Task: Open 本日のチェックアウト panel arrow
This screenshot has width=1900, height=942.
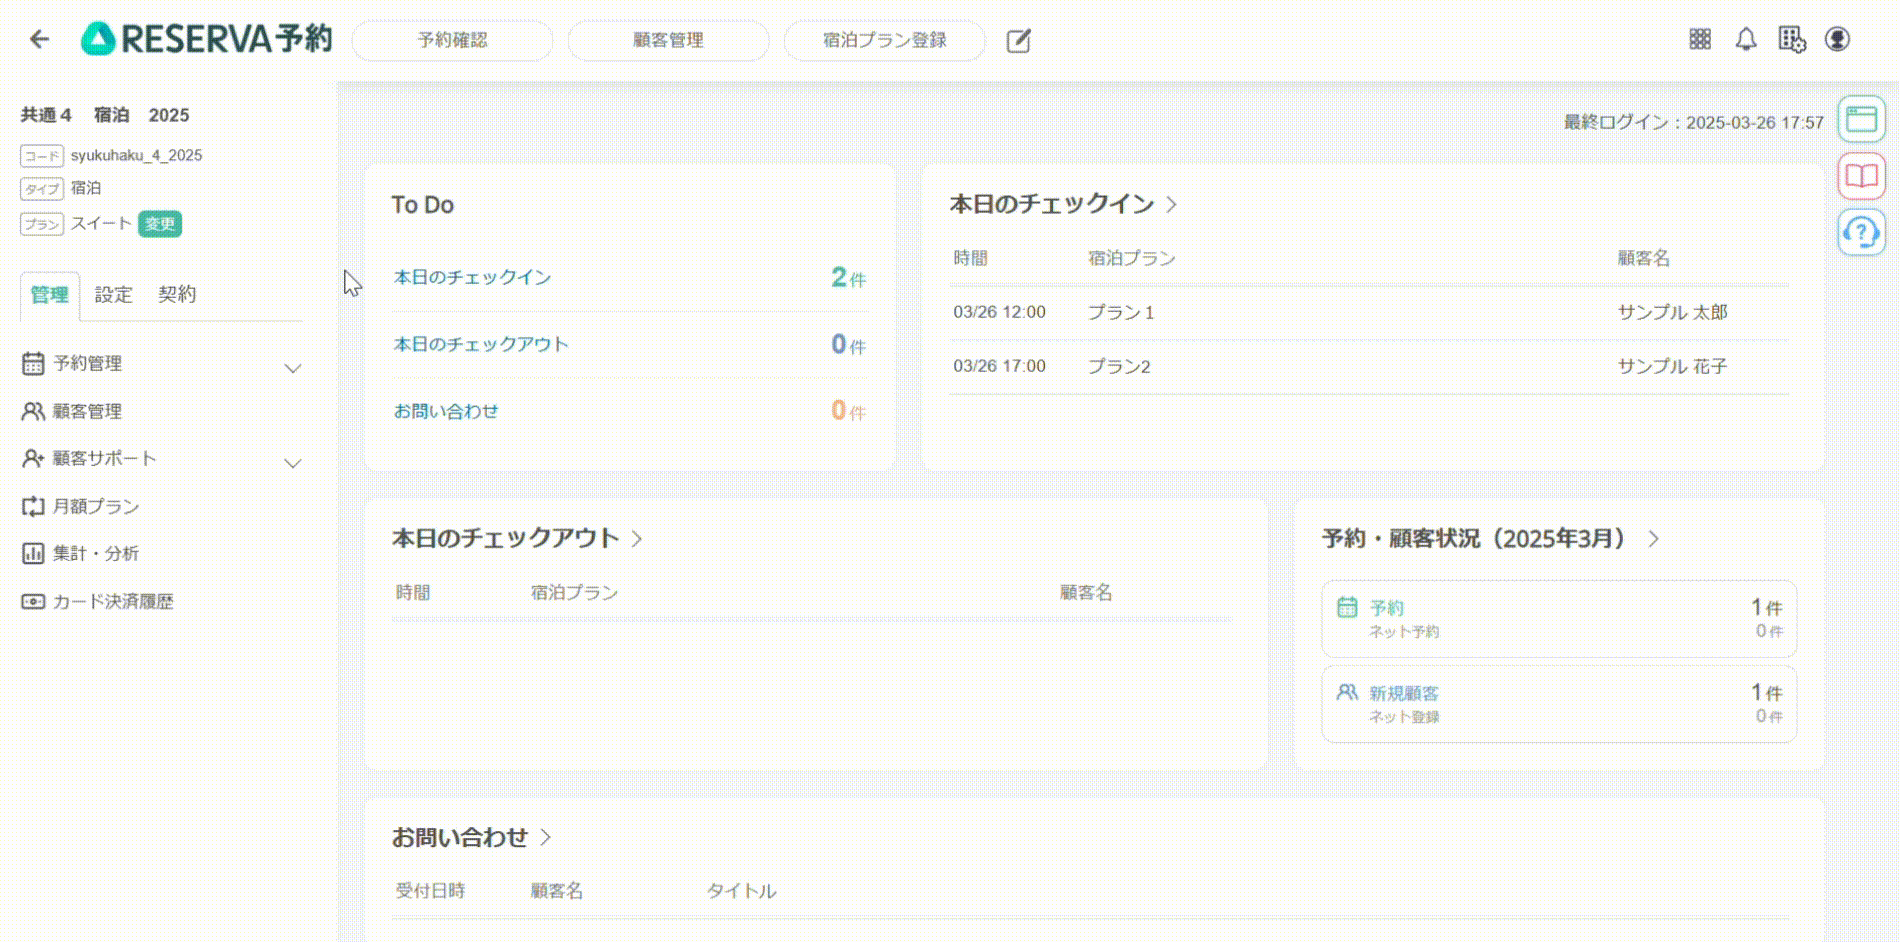Action: (x=637, y=538)
